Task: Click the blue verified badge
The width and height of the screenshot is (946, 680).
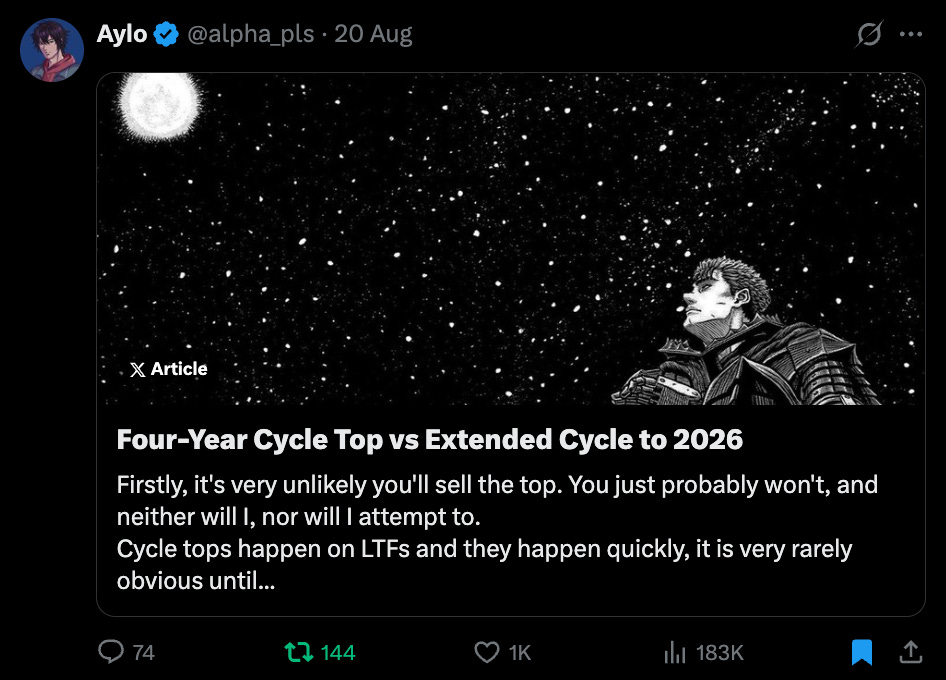Action: click(x=166, y=34)
